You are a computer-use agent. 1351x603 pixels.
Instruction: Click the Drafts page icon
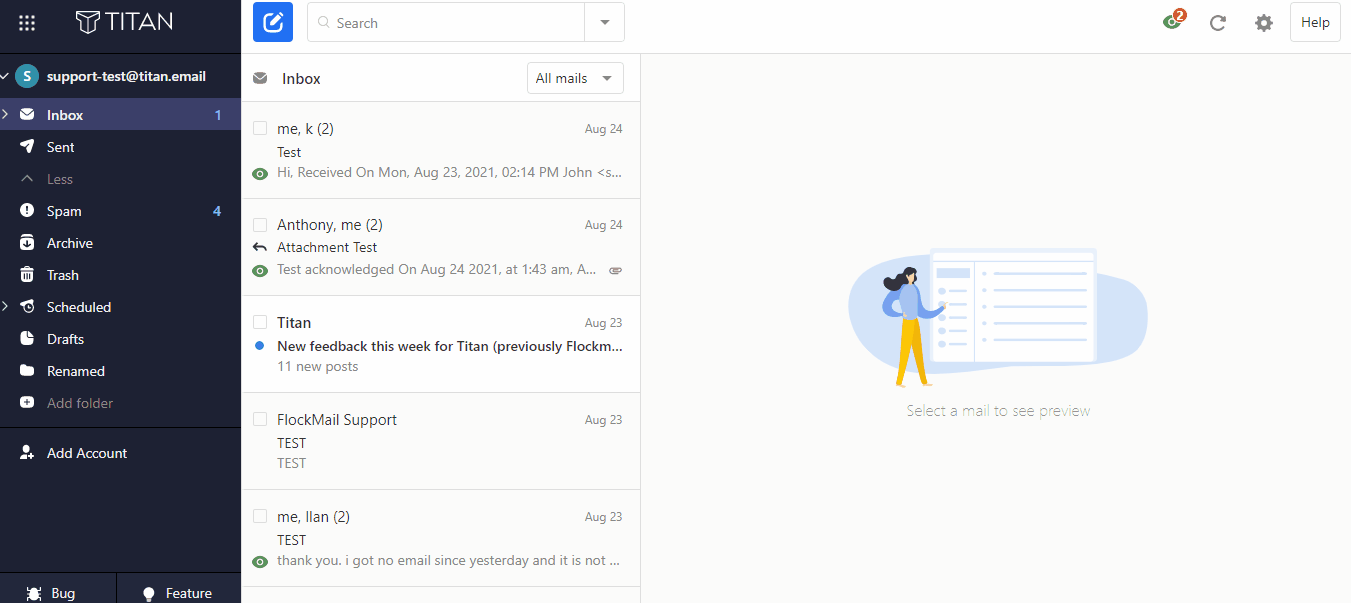coord(27,339)
